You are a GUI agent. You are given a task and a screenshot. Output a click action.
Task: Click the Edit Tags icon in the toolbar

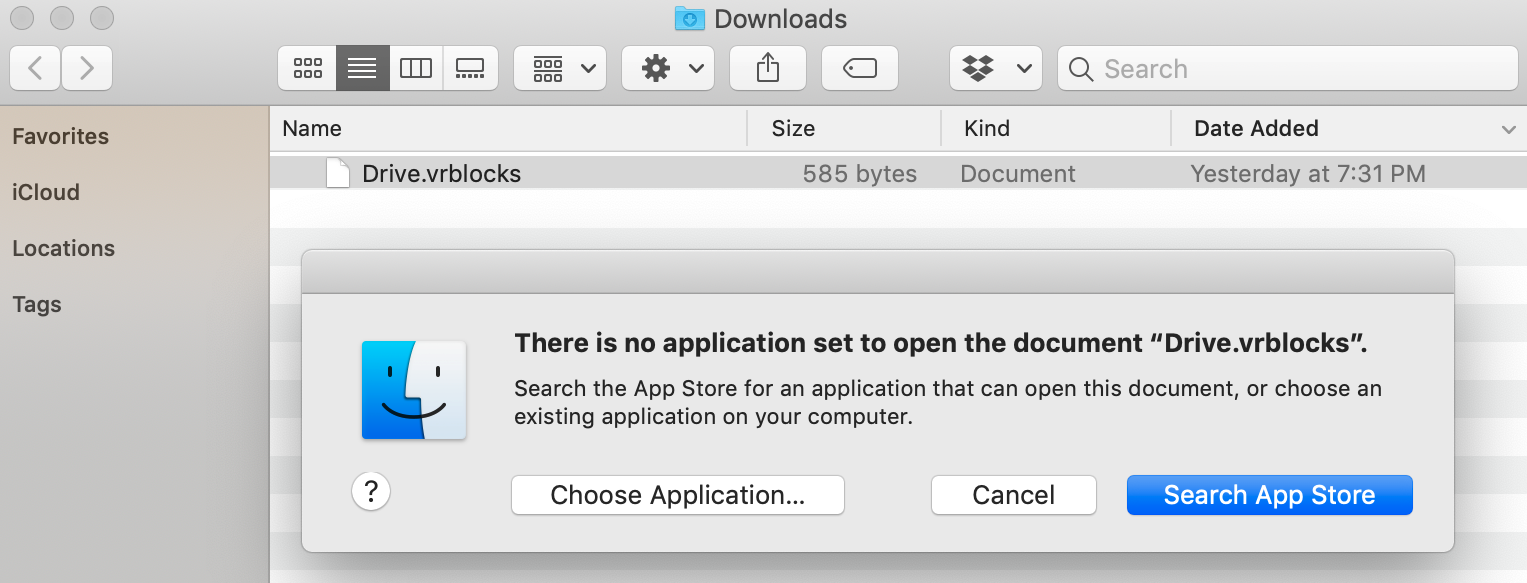tap(859, 68)
